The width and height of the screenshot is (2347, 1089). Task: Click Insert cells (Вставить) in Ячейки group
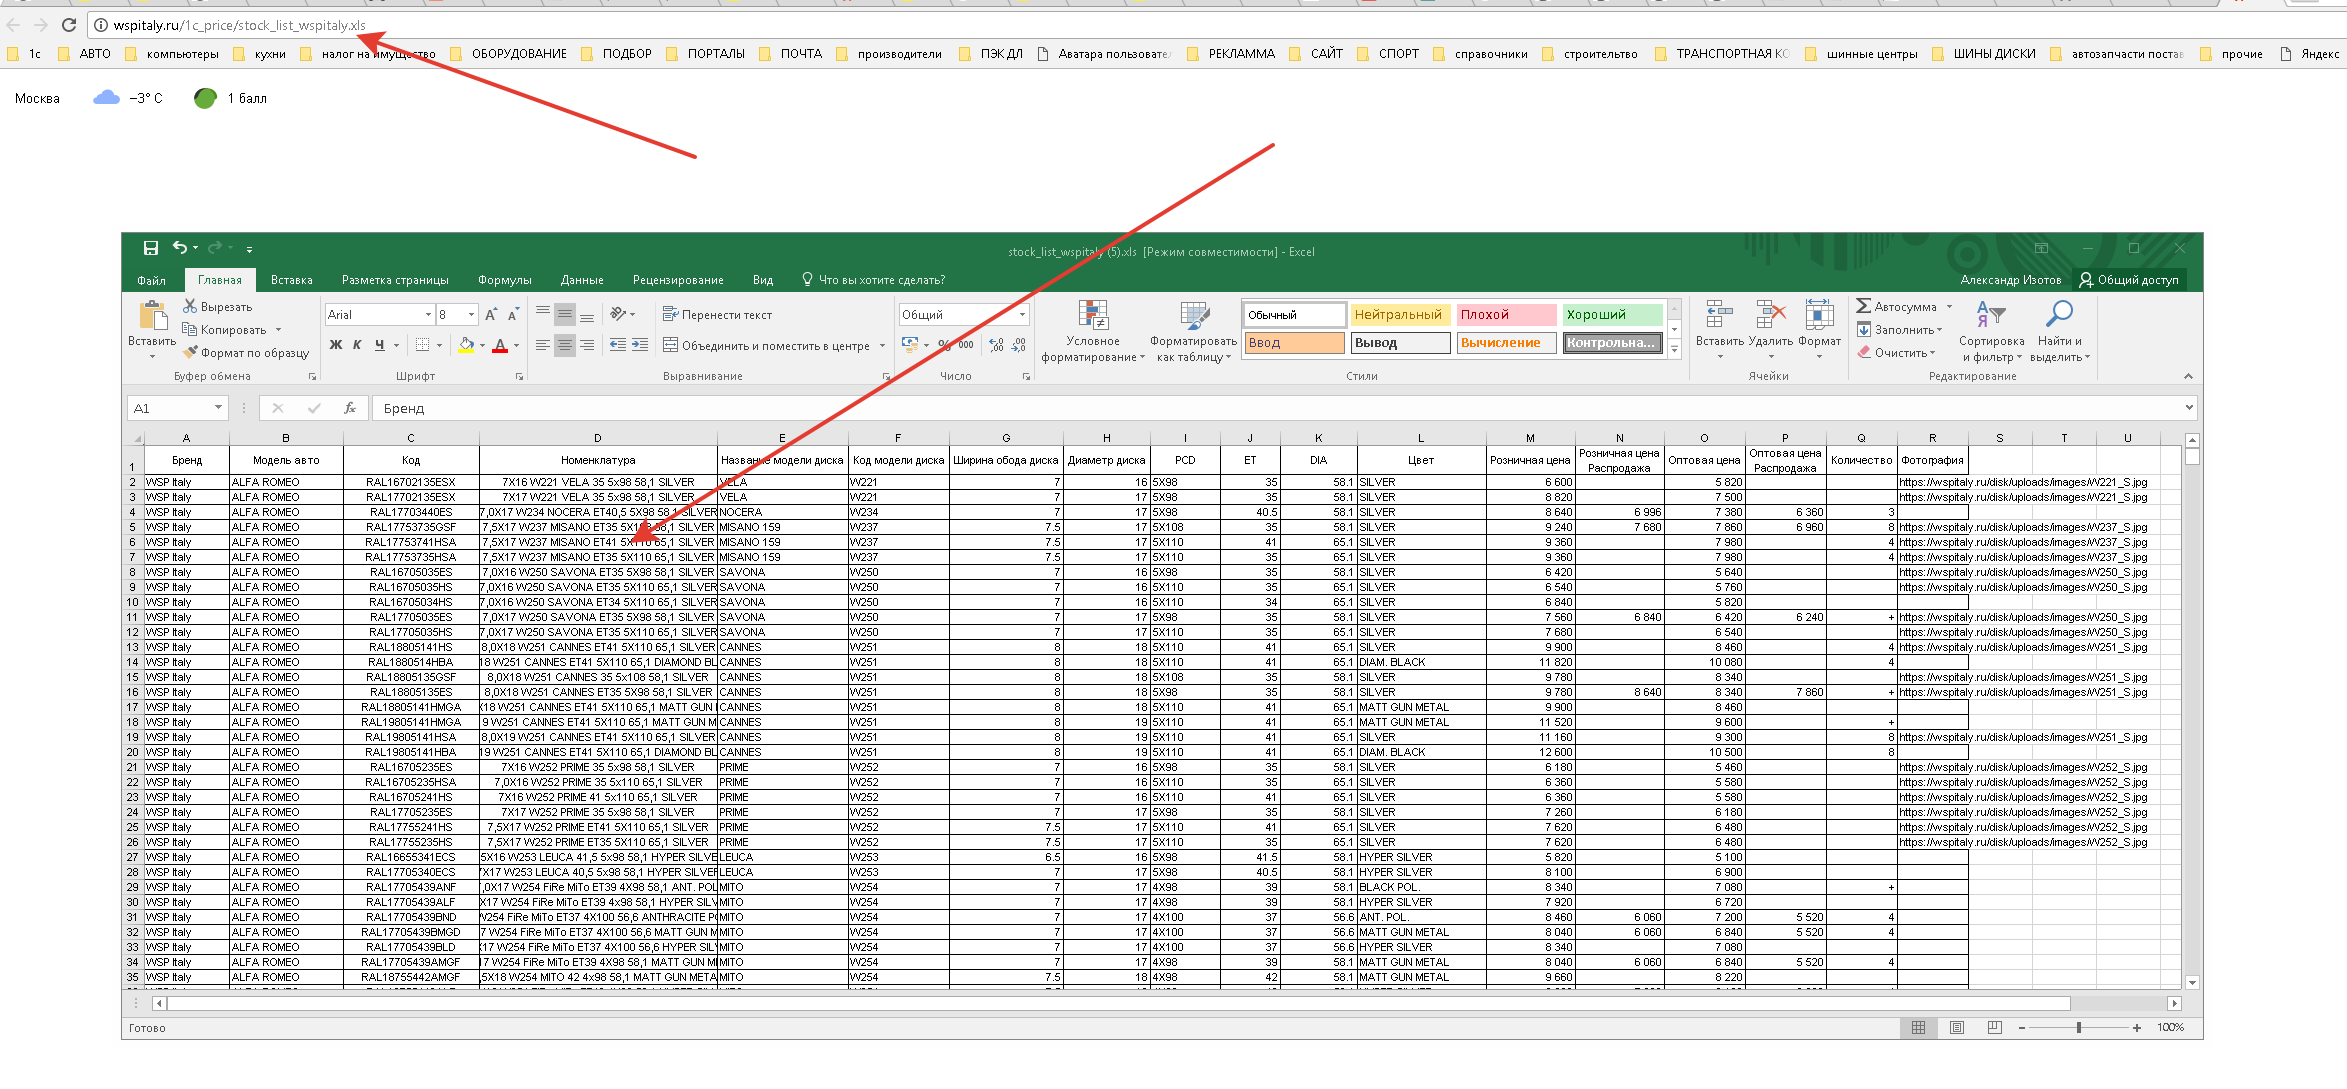tap(1719, 330)
